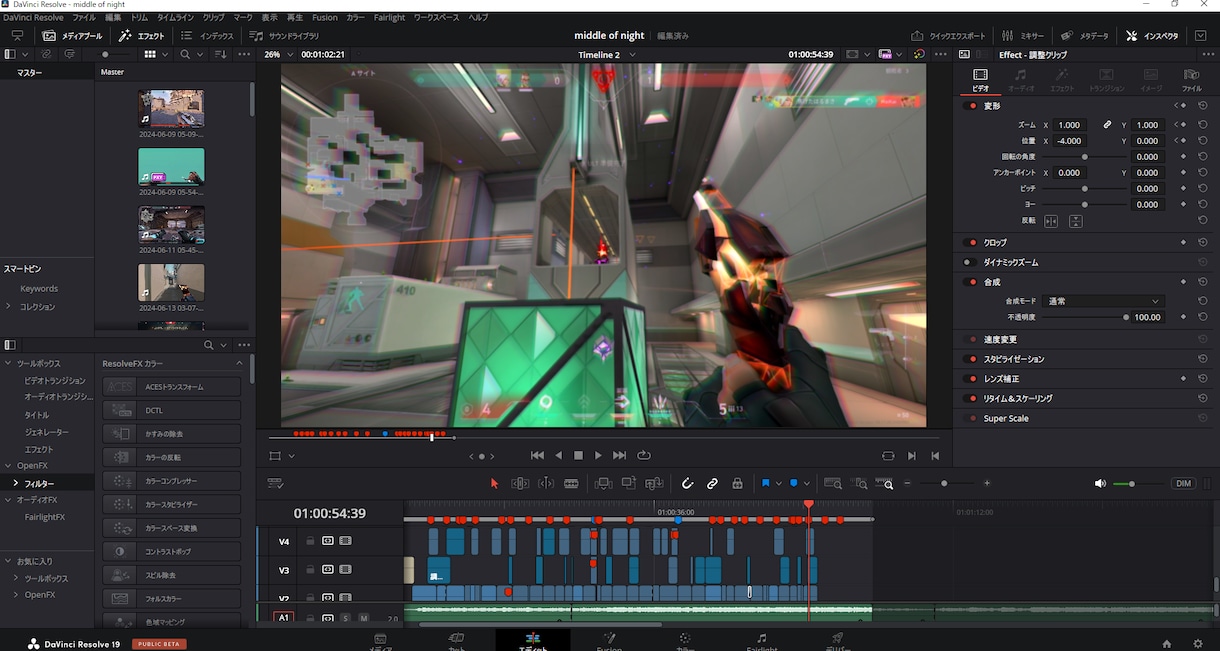Screen dimensions: 1220x651
Task: Show the メタデータ panel
Action: pyautogui.click(x=1084, y=35)
